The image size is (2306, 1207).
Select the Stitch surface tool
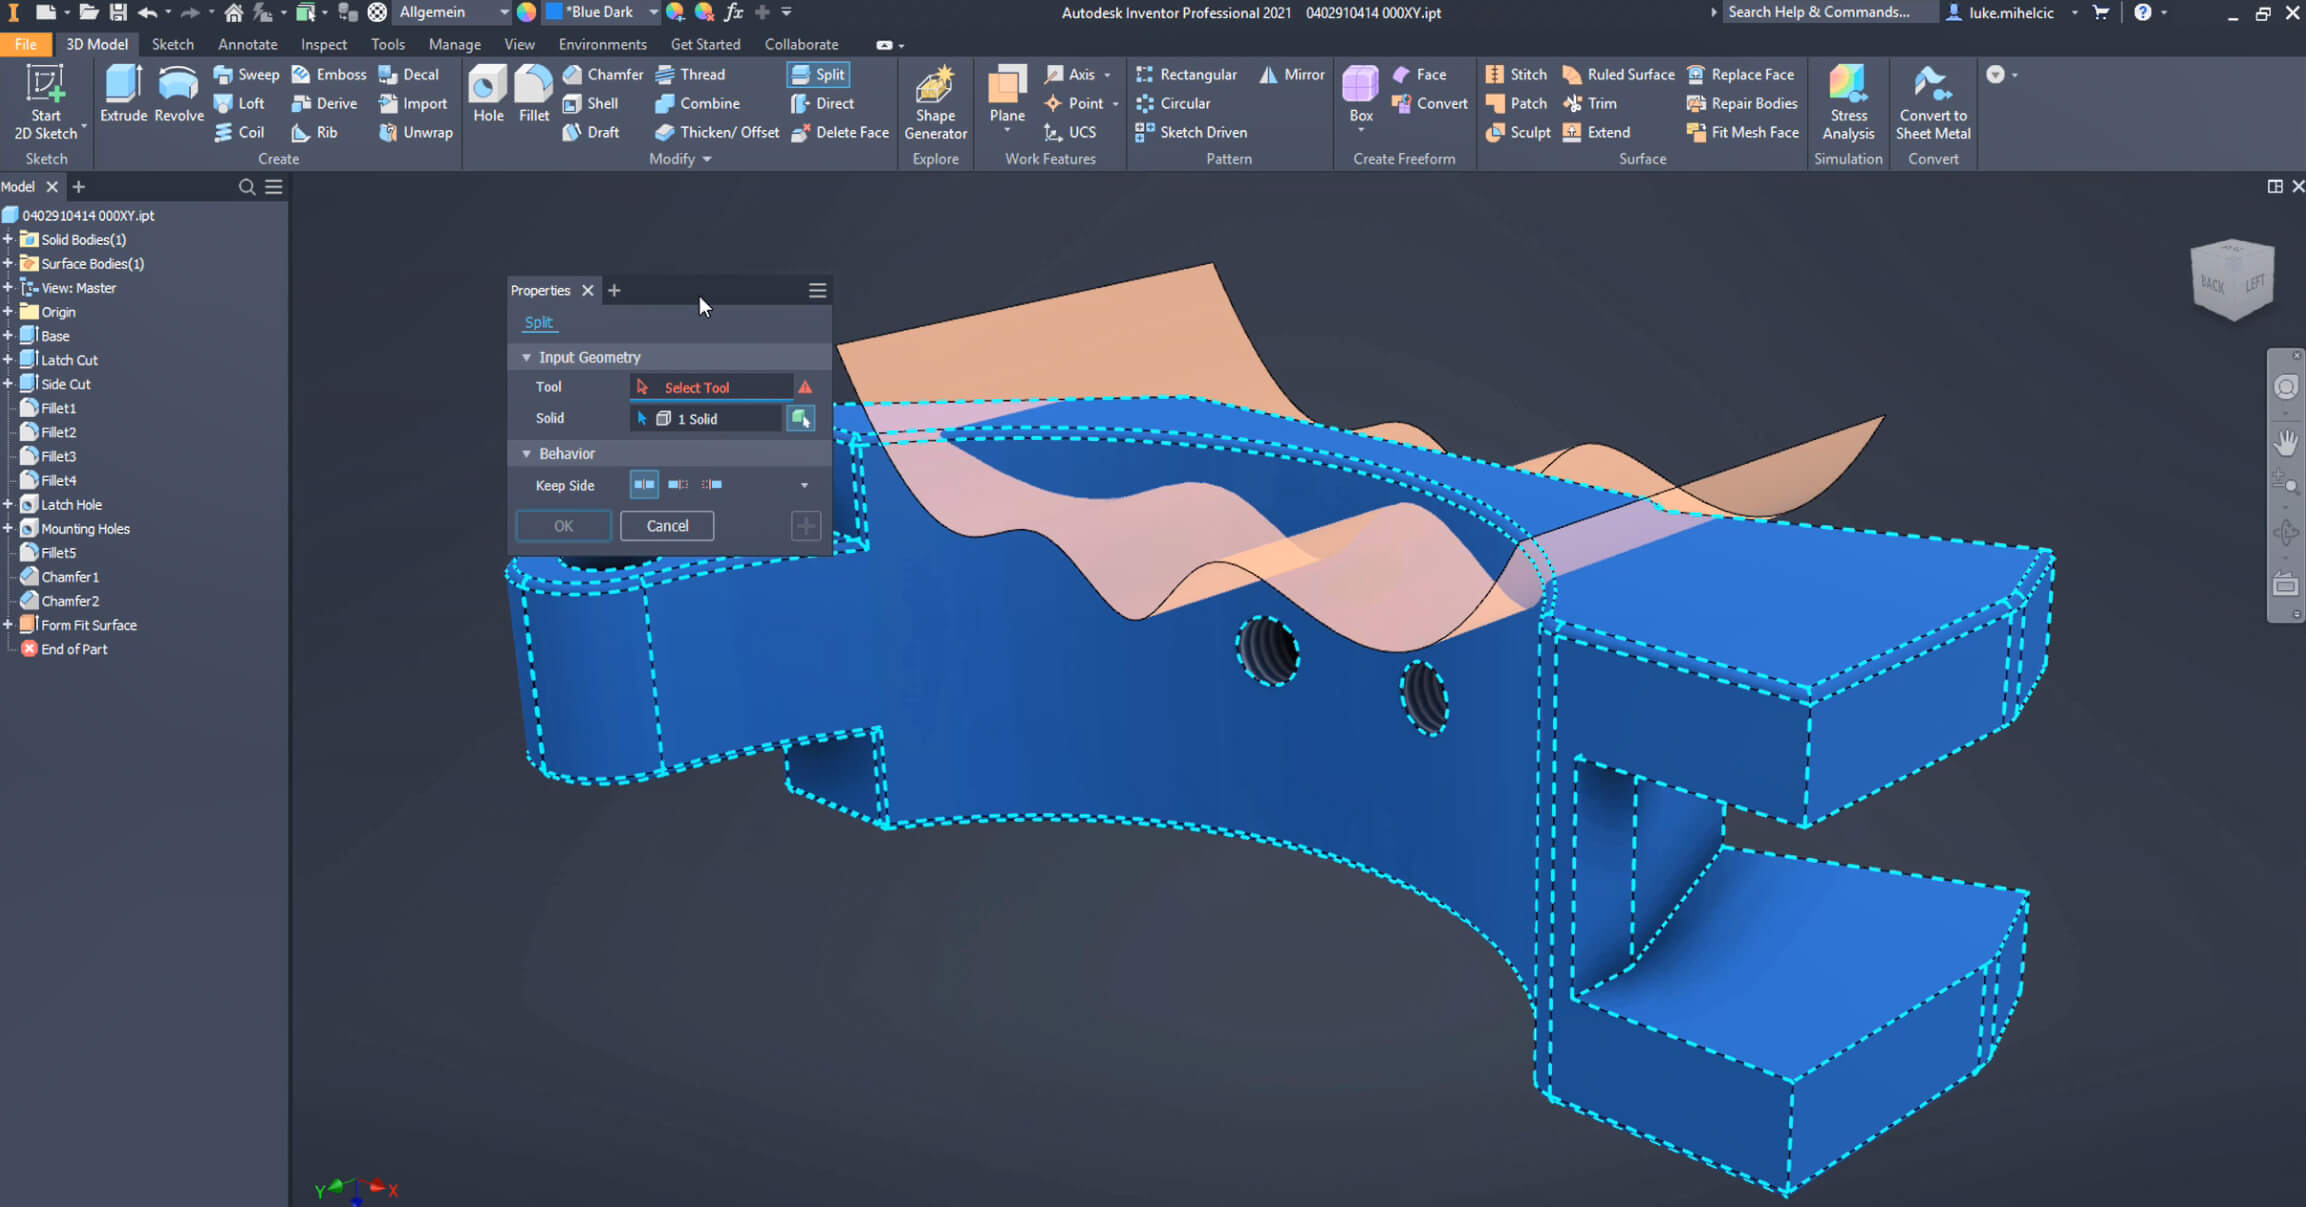click(x=1516, y=74)
